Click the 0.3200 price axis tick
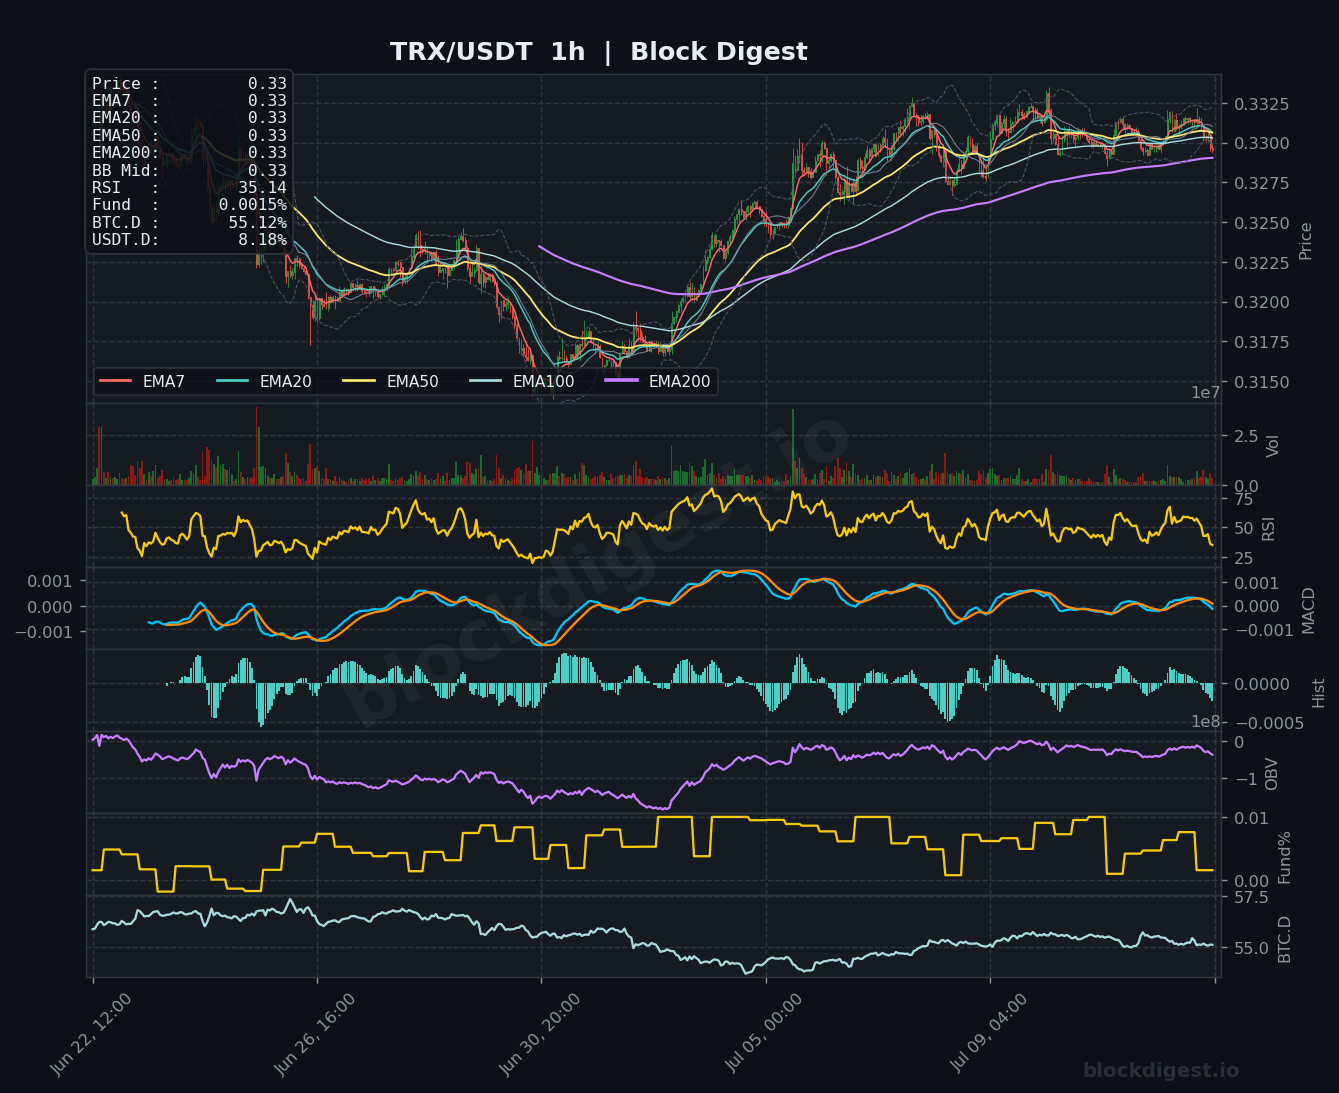The height and width of the screenshot is (1093, 1339). (x=1261, y=302)
